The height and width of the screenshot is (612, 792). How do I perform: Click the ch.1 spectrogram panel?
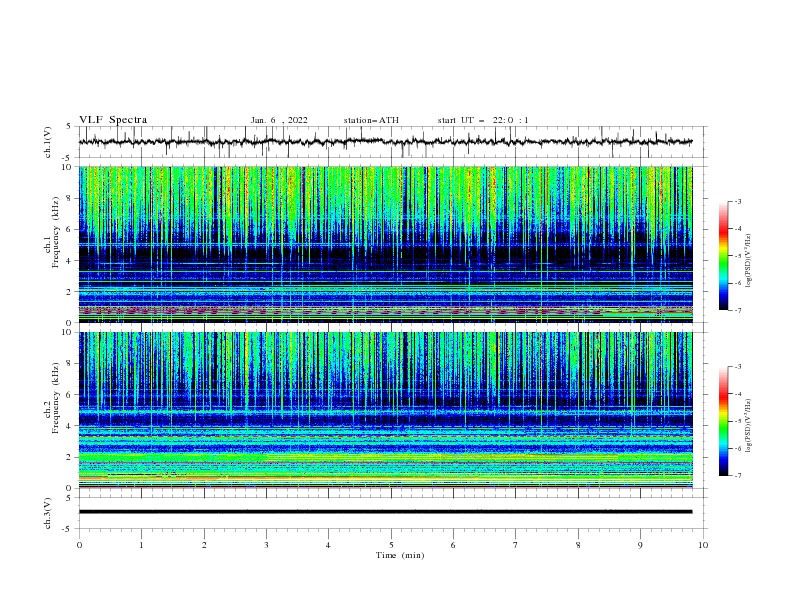385,244
